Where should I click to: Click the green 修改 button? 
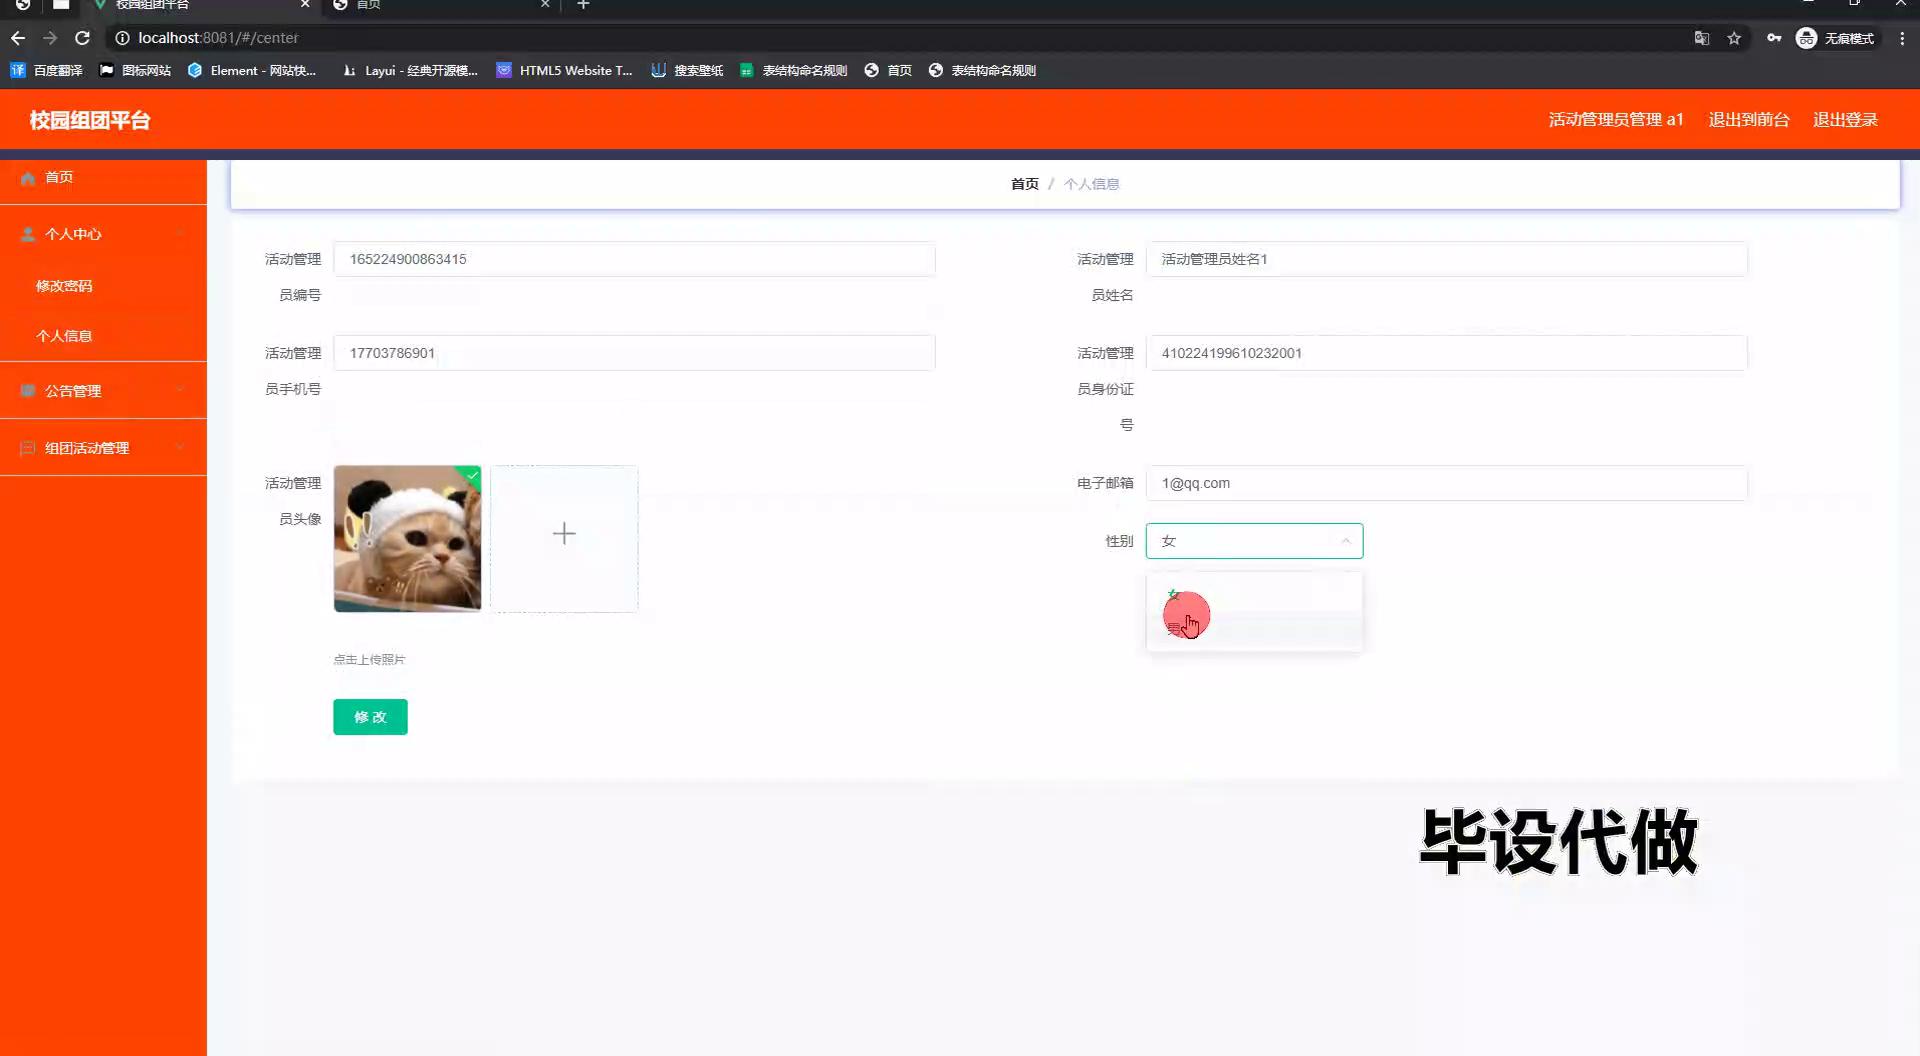click(x=370, y=717)
